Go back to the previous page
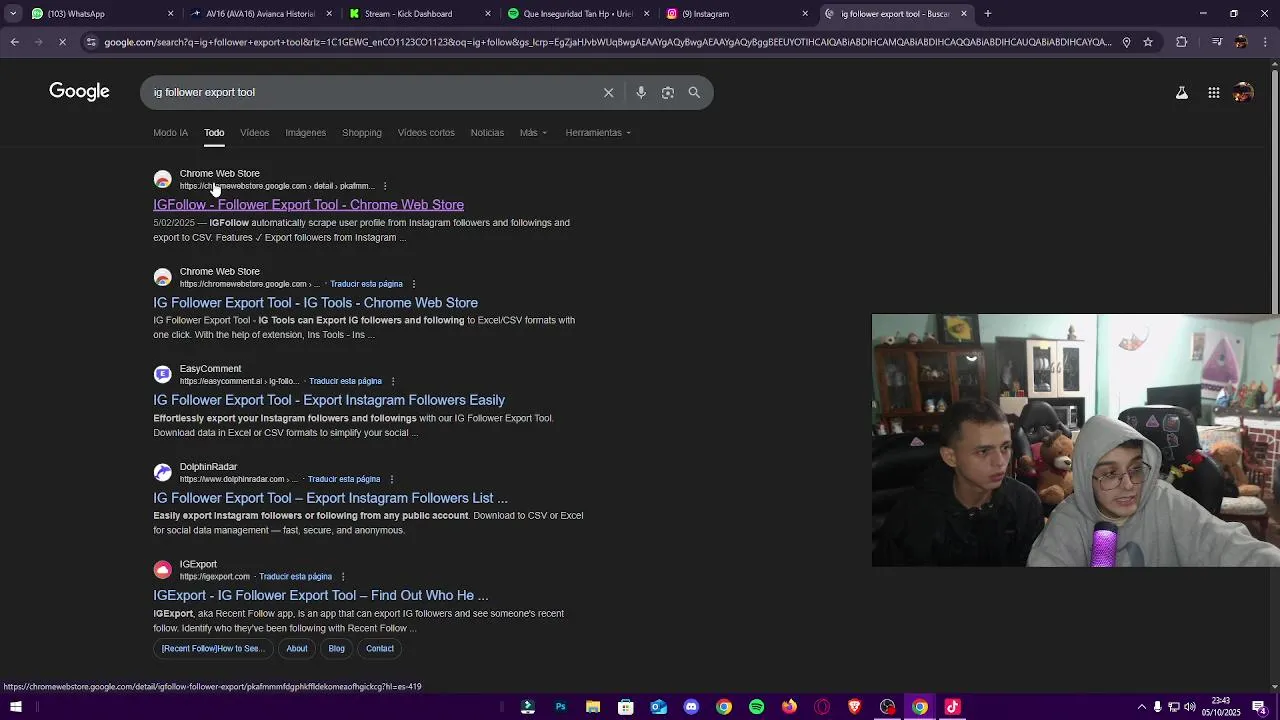1280x720 pixels. tap(14, 42)
